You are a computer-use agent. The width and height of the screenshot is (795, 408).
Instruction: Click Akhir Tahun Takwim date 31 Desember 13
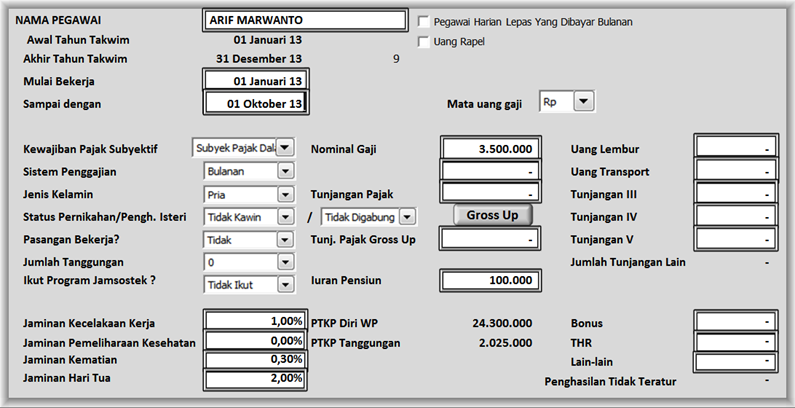259,59
